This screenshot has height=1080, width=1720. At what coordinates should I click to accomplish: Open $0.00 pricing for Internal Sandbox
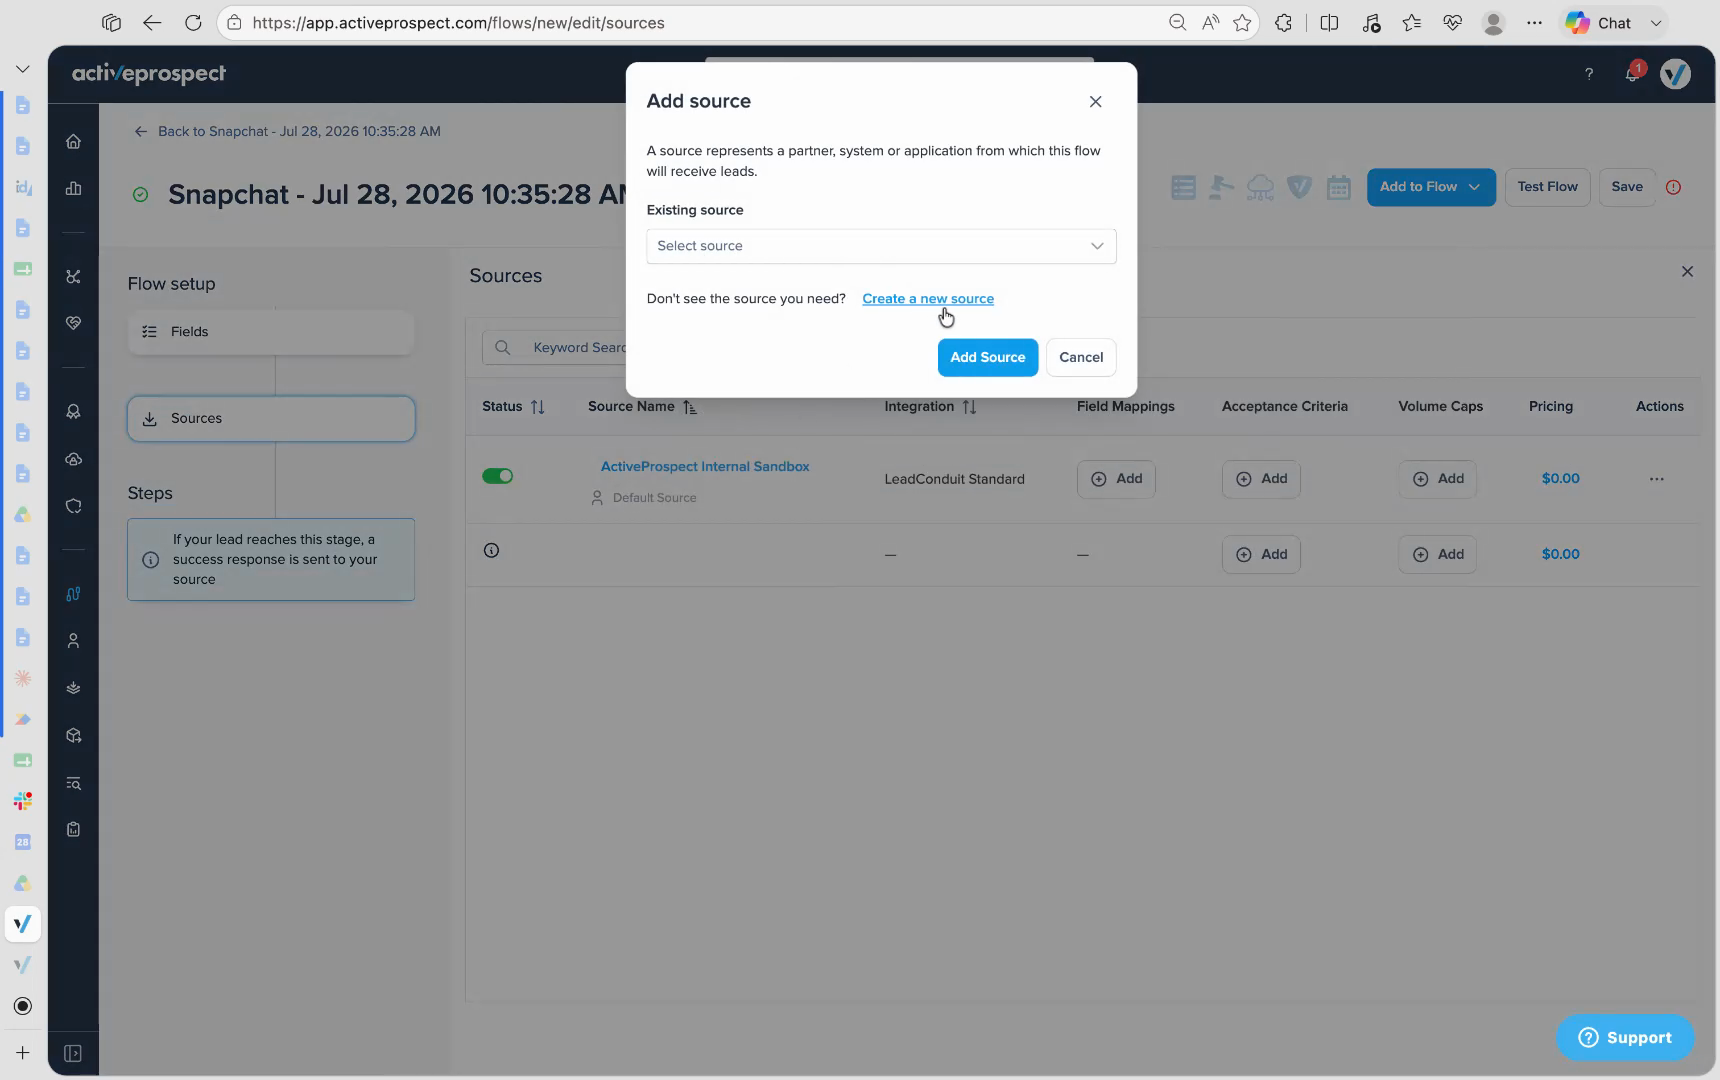click(1560, 479)
